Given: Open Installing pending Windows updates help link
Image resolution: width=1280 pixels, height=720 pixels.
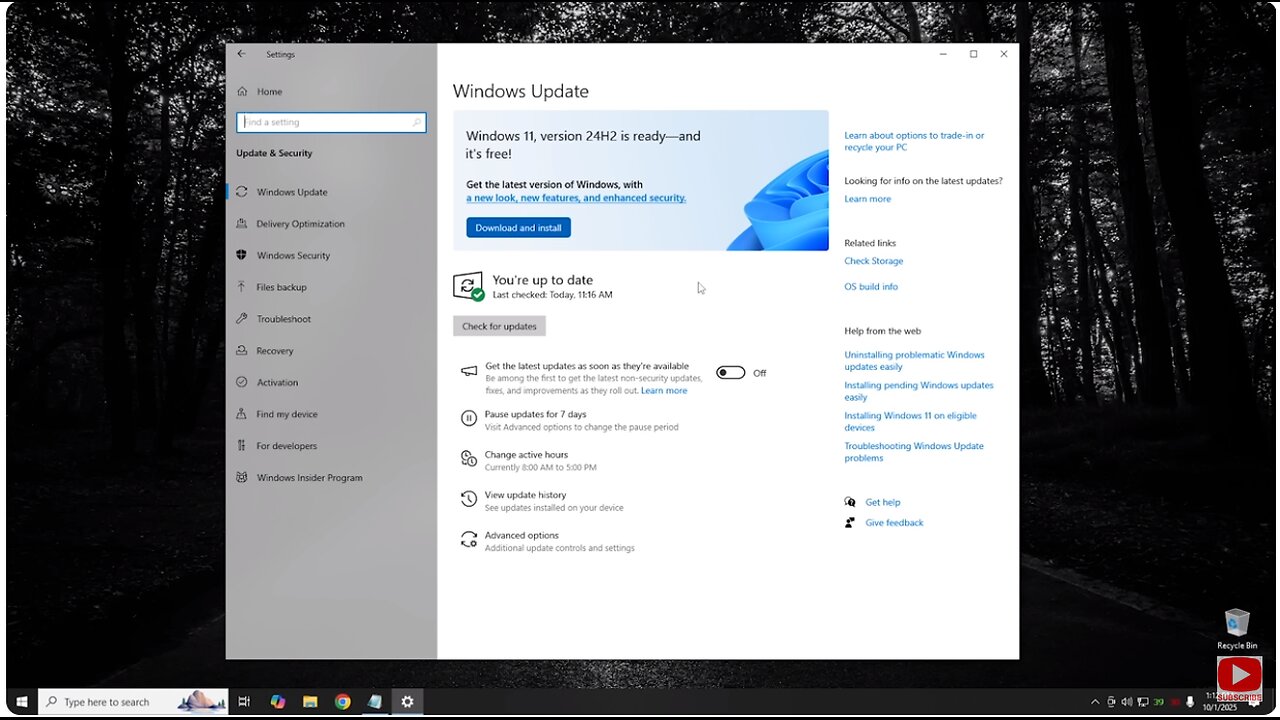Looking at the screenshot, I should pos(919,391).
